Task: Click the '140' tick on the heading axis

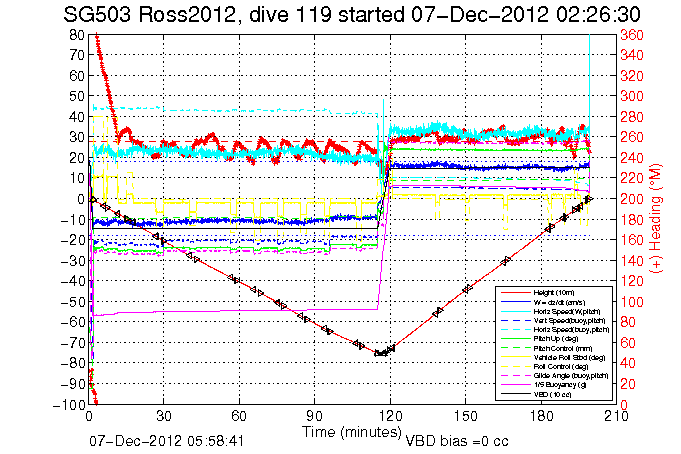Action: pos(632,260)
